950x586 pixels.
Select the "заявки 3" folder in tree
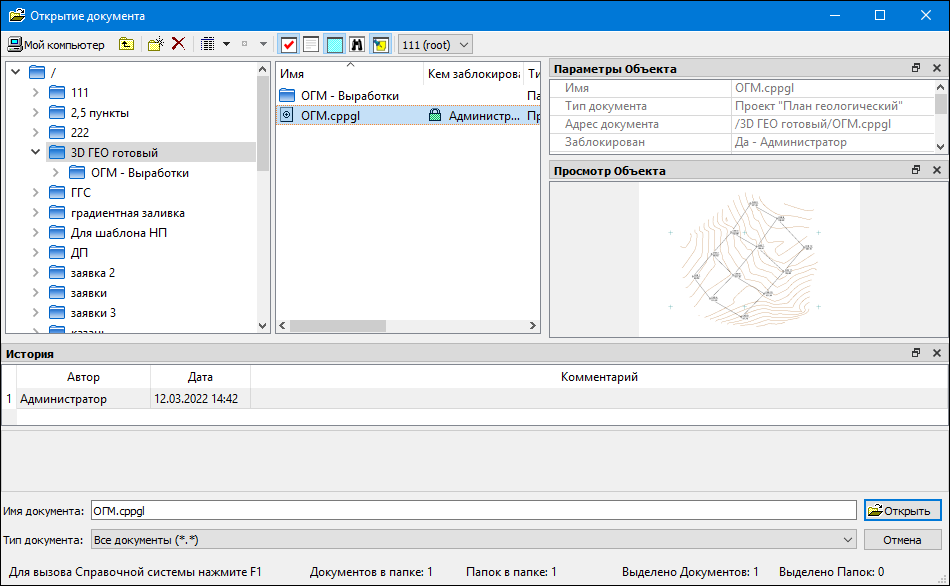coord(93,313)
